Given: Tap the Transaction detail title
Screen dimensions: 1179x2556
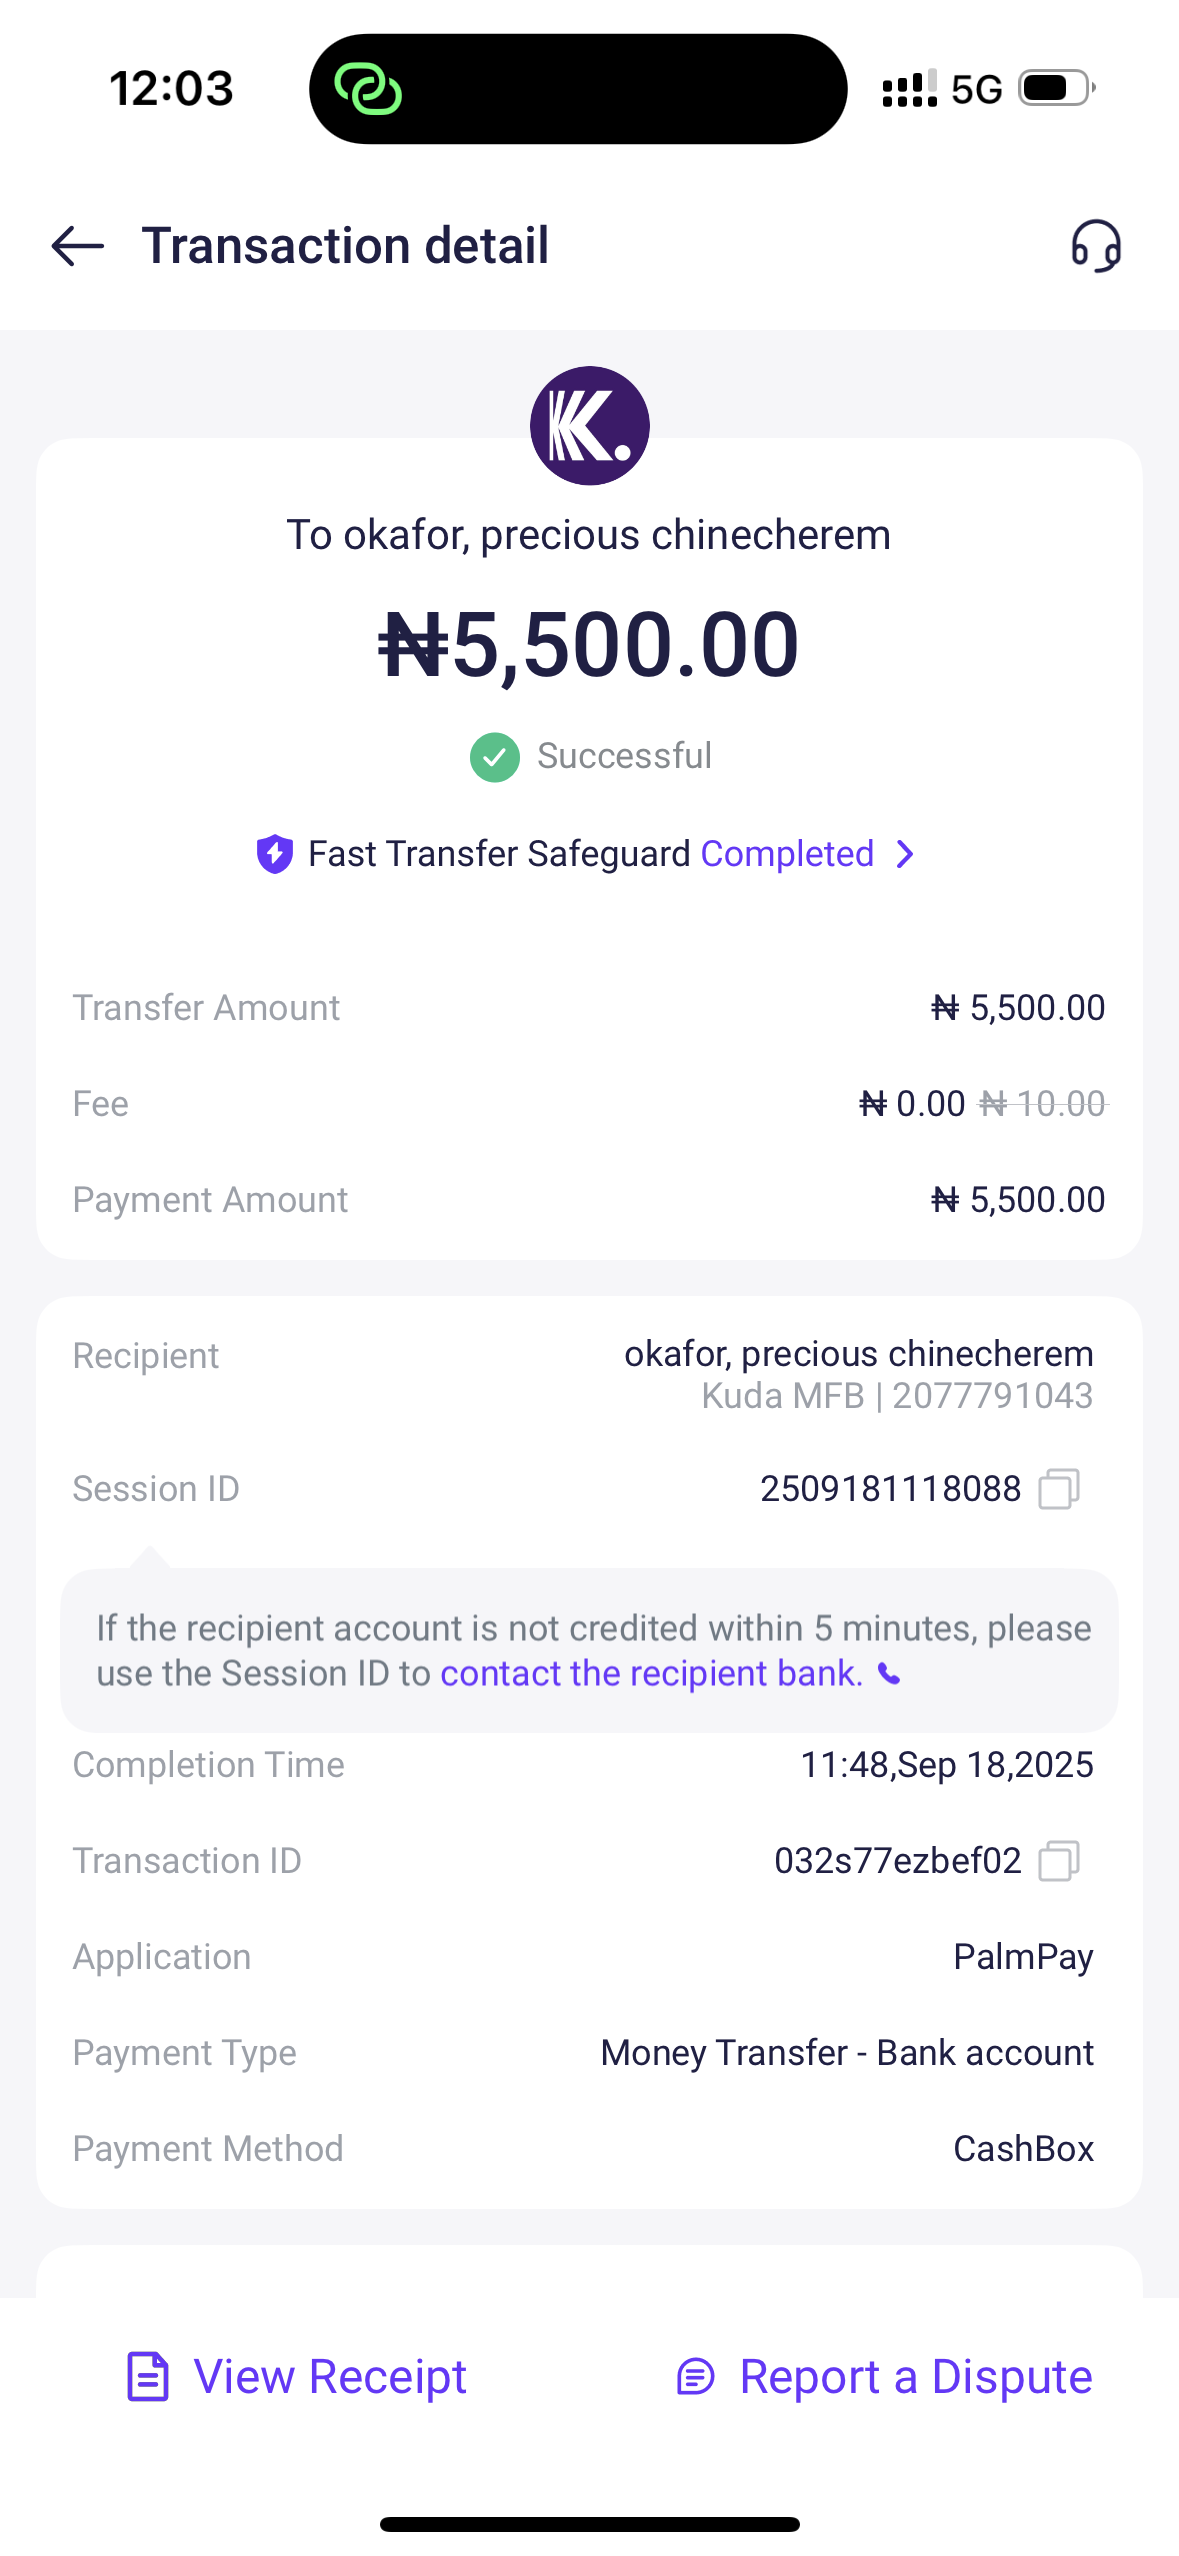Looking at the screenshot, I should pyautogui.click(x=345, y=246).
